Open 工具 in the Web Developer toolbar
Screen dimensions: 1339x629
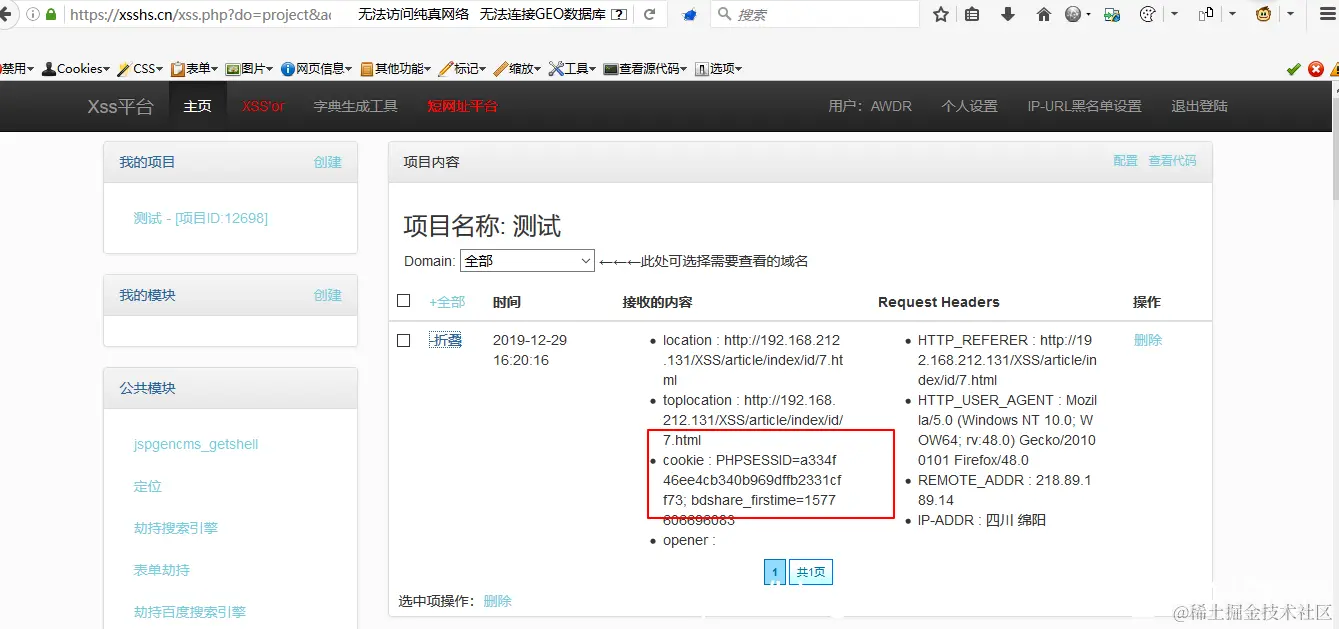coord(570,68)
